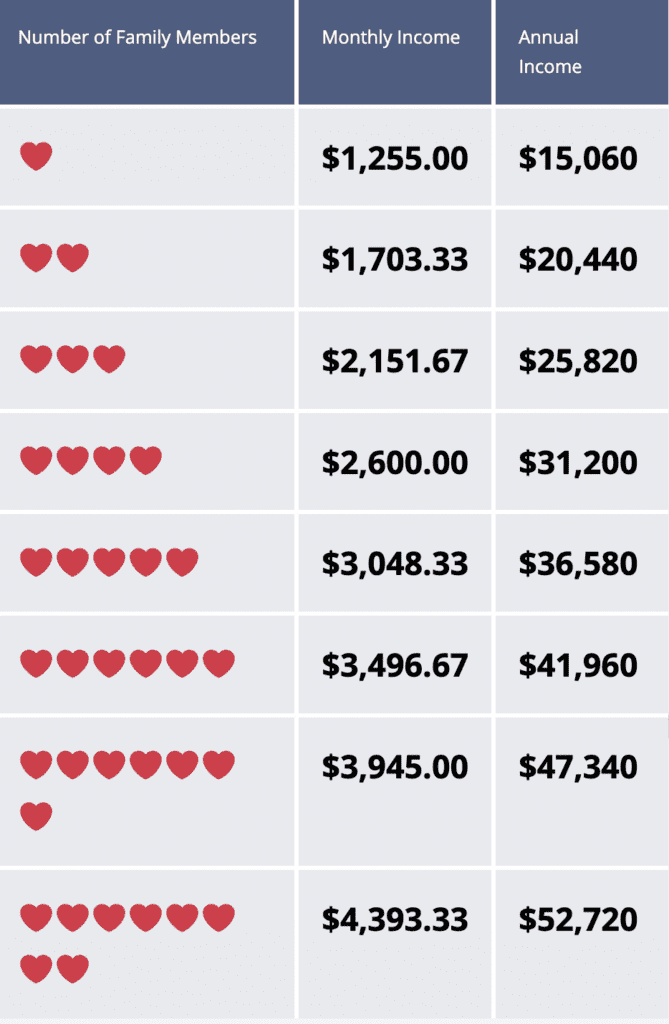This screenshot has height=1024, width=669.
Task: Select the $15,060 annual income cell
Action: 578,158
